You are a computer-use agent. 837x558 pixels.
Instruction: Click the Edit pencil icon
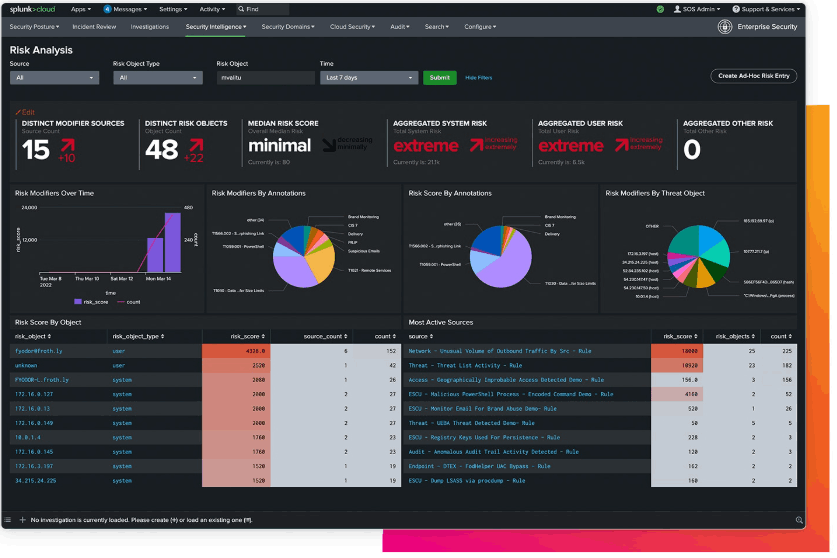[x=18, y=113]
